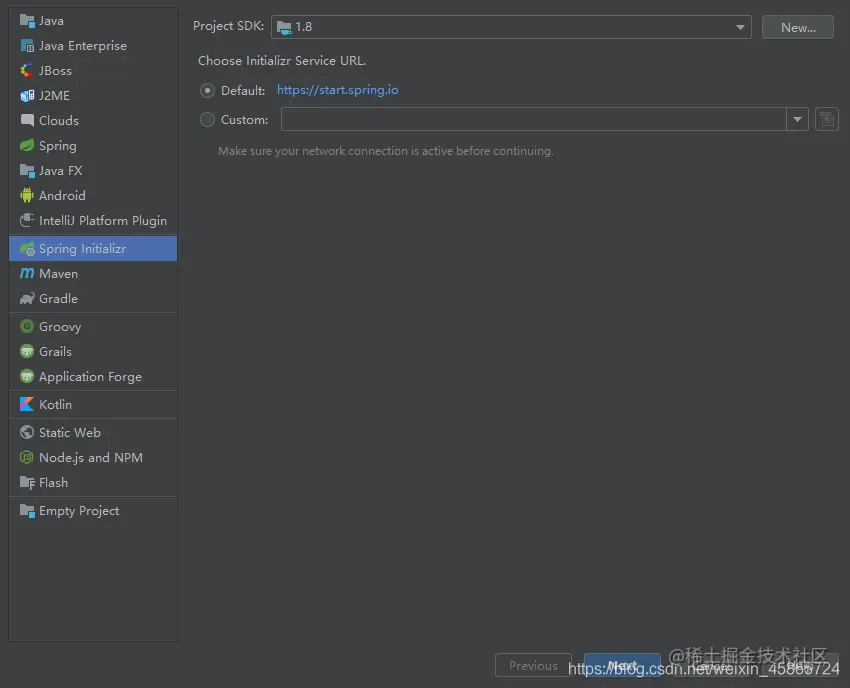Select the Grails icon
This screenshot has height=688, width=850.
pos(27,351)
